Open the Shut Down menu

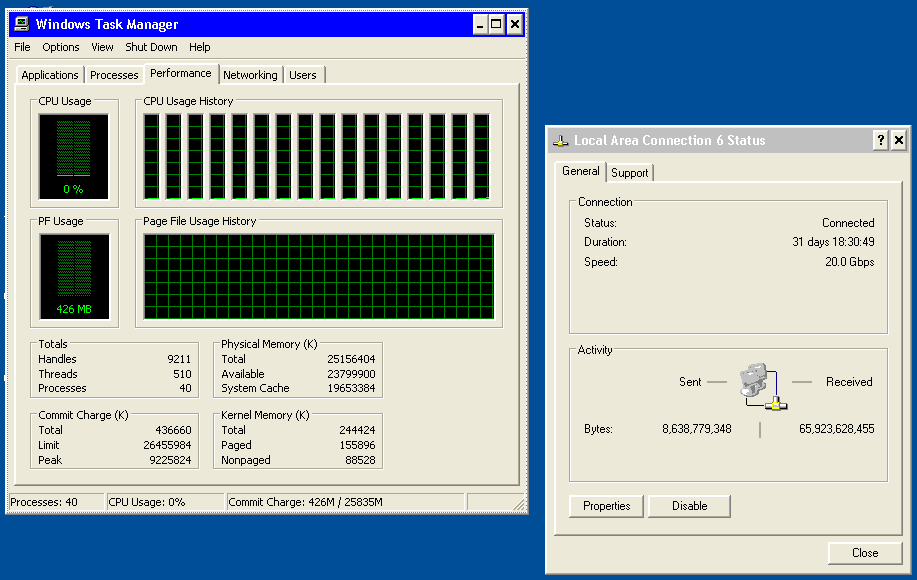[x=151, y=47]
